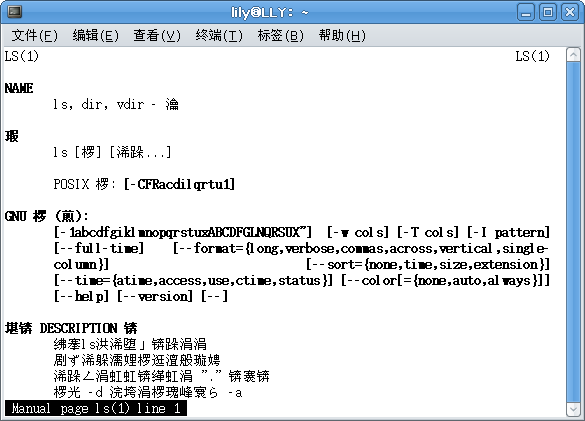Viewport: 585px width, 421px height.
Task: Click the vertical scrollbar track
Action: 573,232
